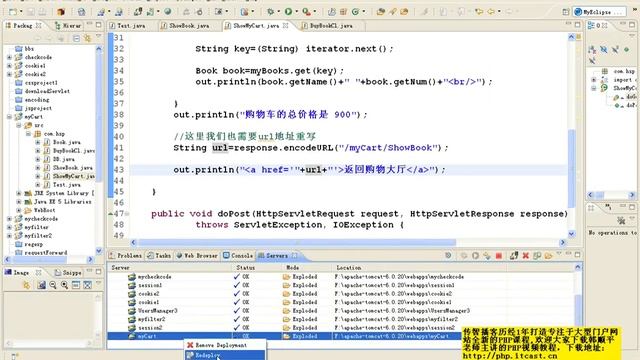The height and width of the screenshot is (360, 640).
Task: Open the Run dropdown arrow
Action: pos(297,12)
